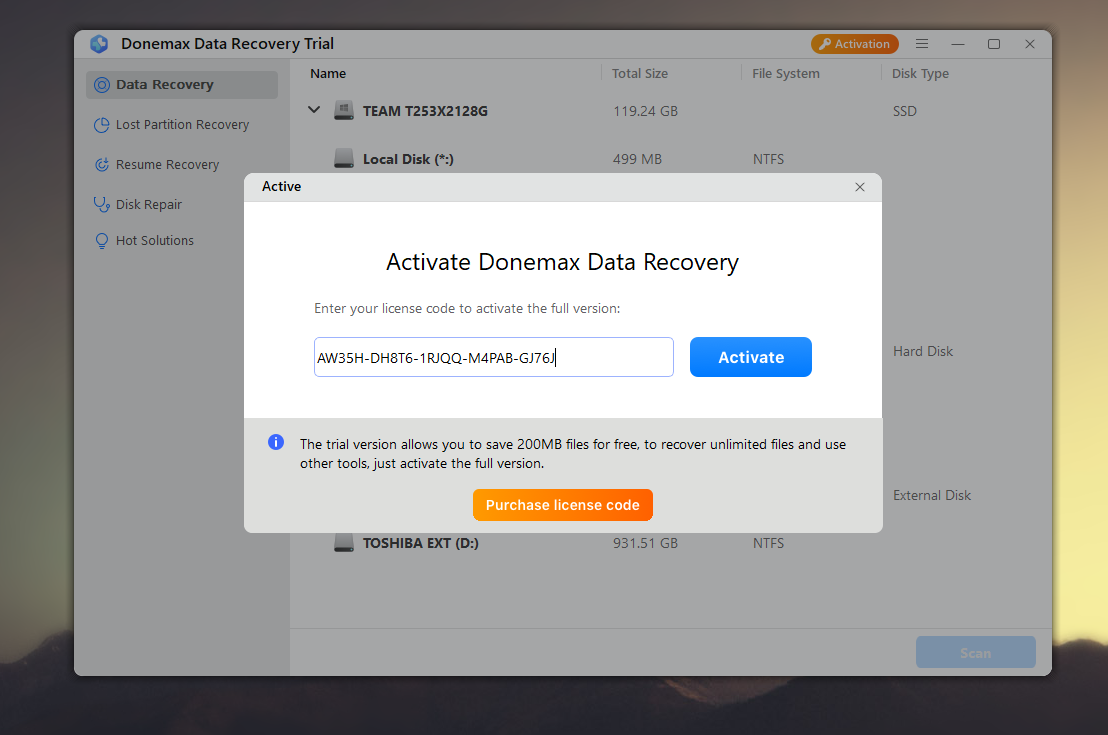The image size is (1108, 735).
Task: Minimize the Donemax window
Action: coord(957,44)
